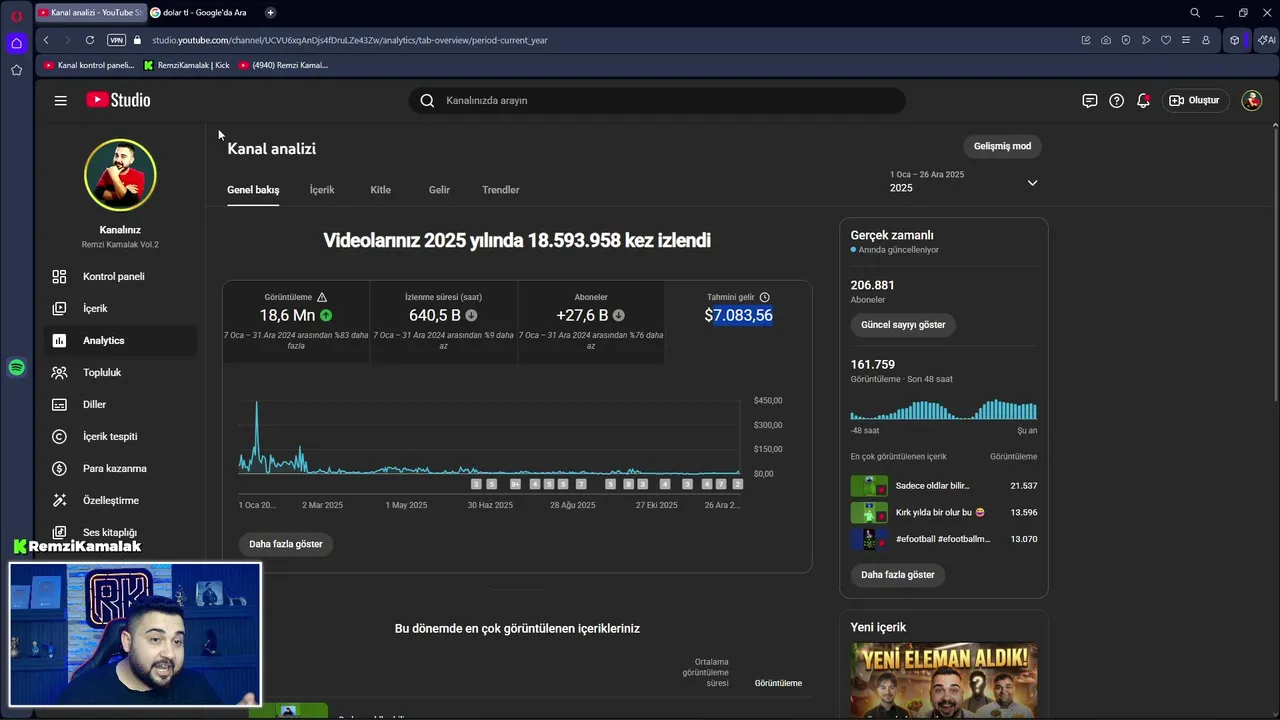The width and height of the screenshot is (1280, 720).
Task: Expand the 2025 date range dropdown
Action: click(x=1032, y=183)
